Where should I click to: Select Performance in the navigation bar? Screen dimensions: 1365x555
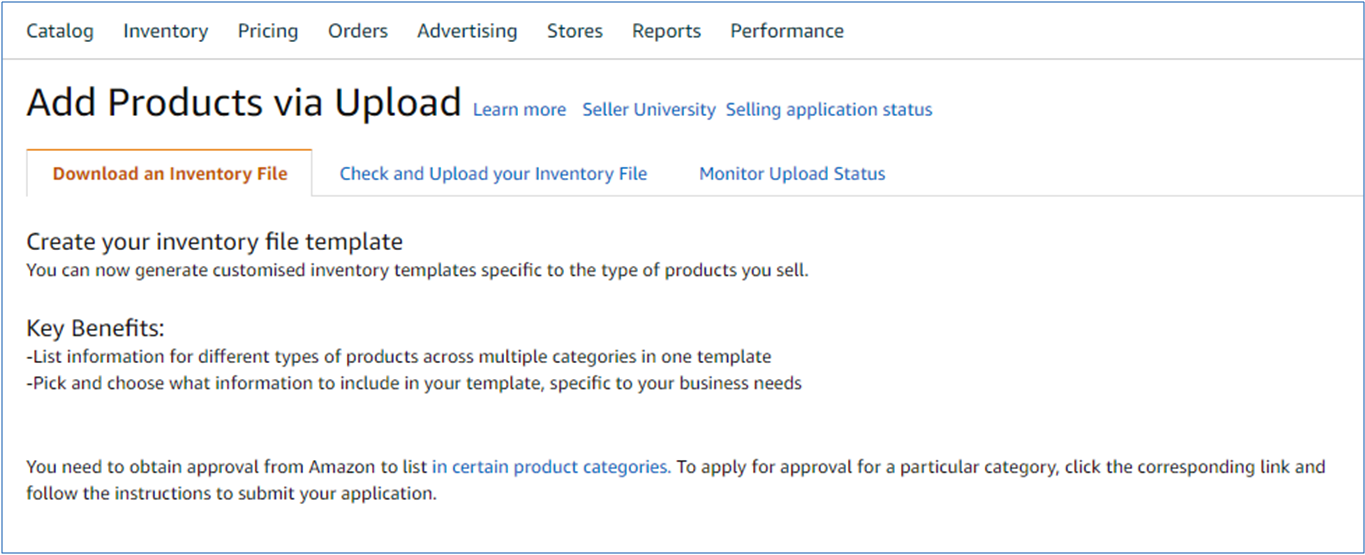(787, 31)
